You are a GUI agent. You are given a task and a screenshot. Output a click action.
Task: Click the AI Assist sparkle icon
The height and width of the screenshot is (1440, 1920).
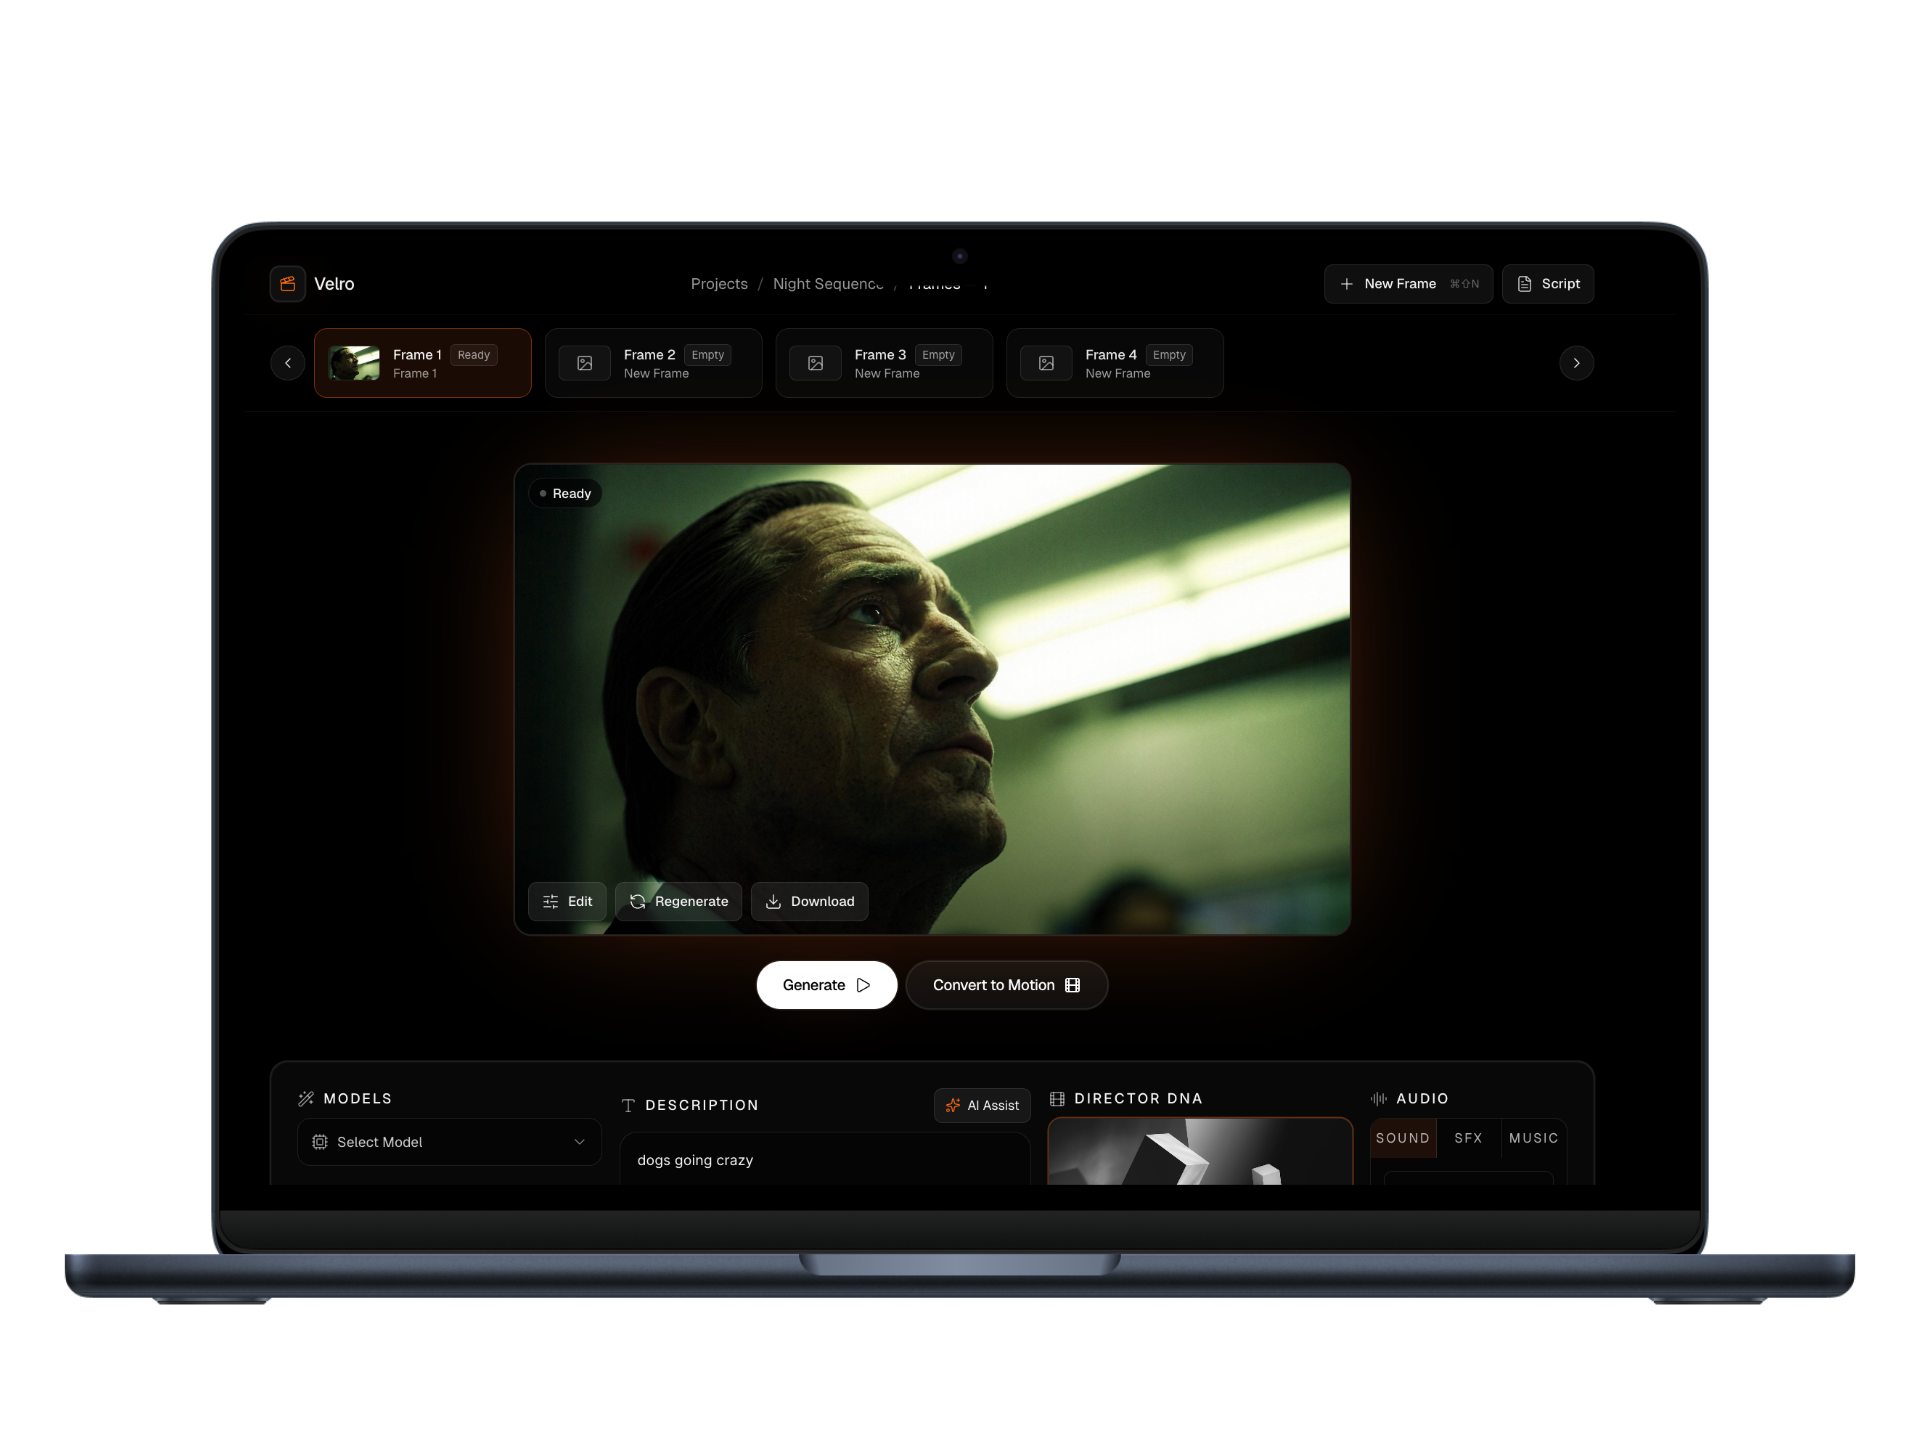click(953, 1105)
